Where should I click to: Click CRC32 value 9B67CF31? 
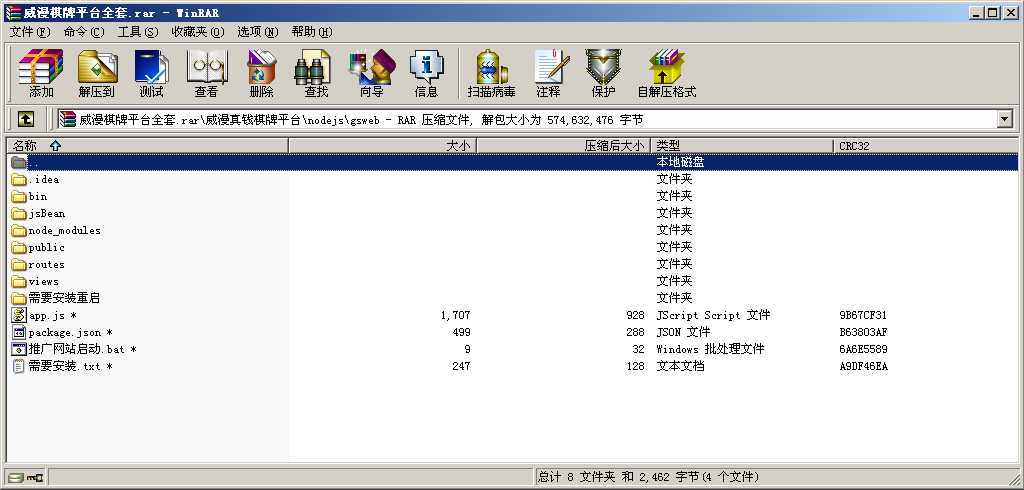point(863,315)
